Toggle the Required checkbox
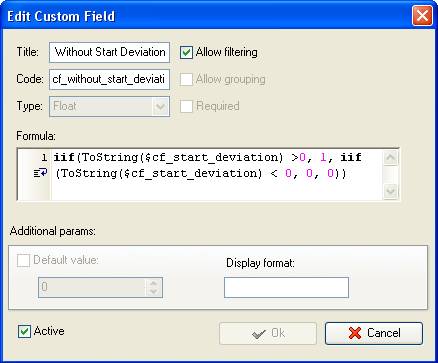This screenshot has height=363, width=438. click(186, 106)
